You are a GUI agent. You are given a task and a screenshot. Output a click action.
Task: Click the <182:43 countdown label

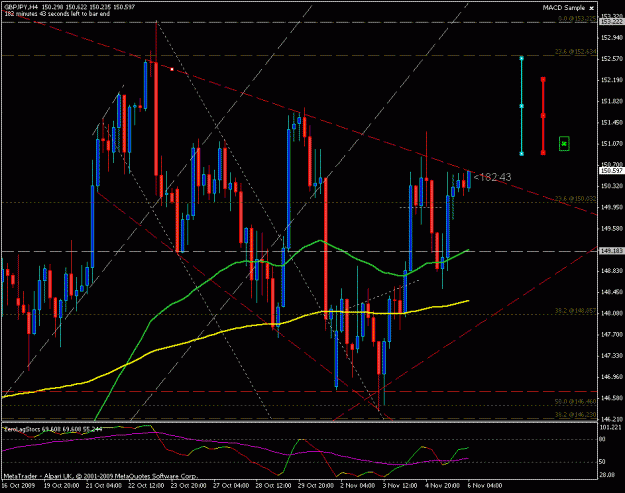pos(492,177)
